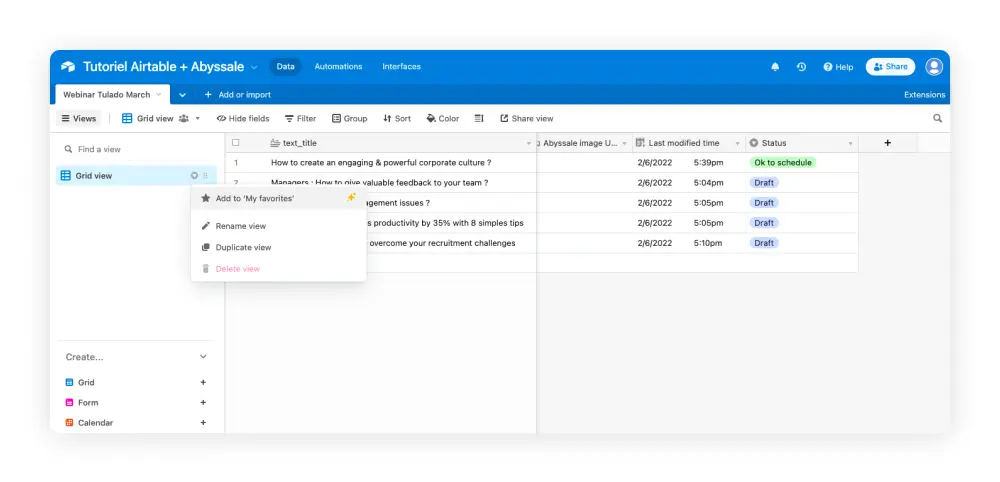Open base history clock icon

[x=802, y=66]
